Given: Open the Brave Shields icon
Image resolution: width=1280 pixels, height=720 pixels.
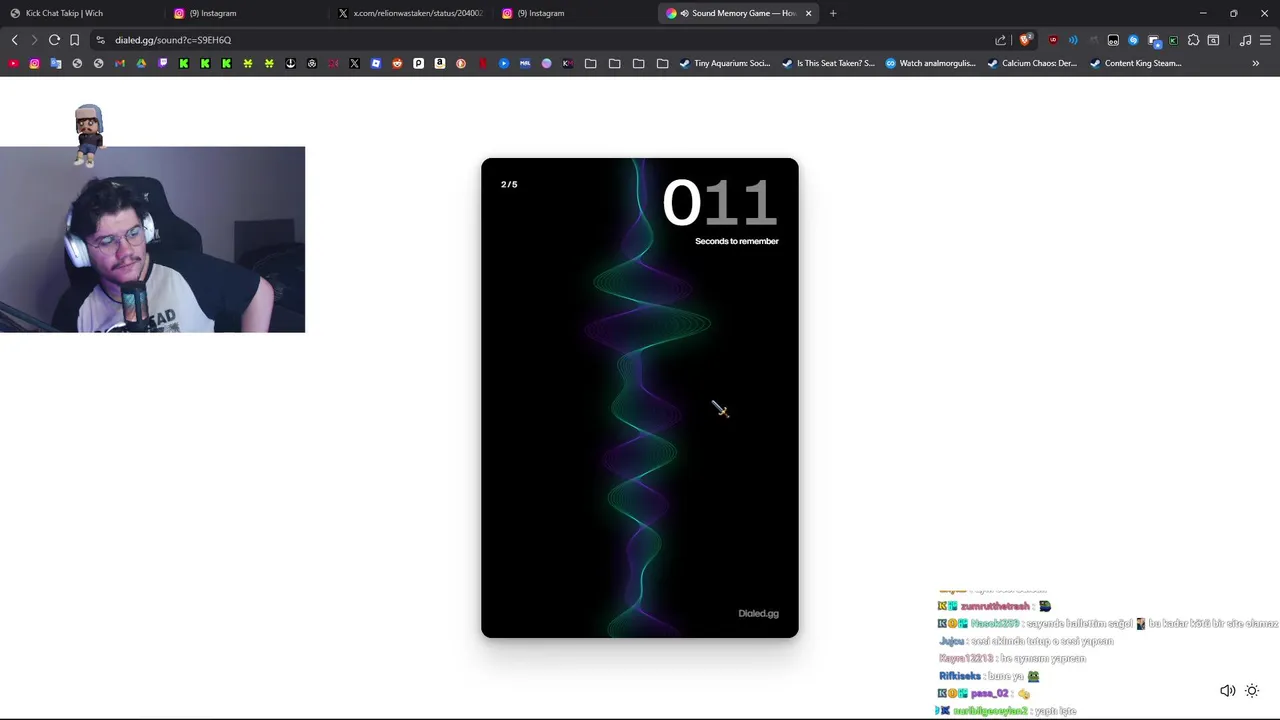Looking at the screenshot, I should (1025, 40).
